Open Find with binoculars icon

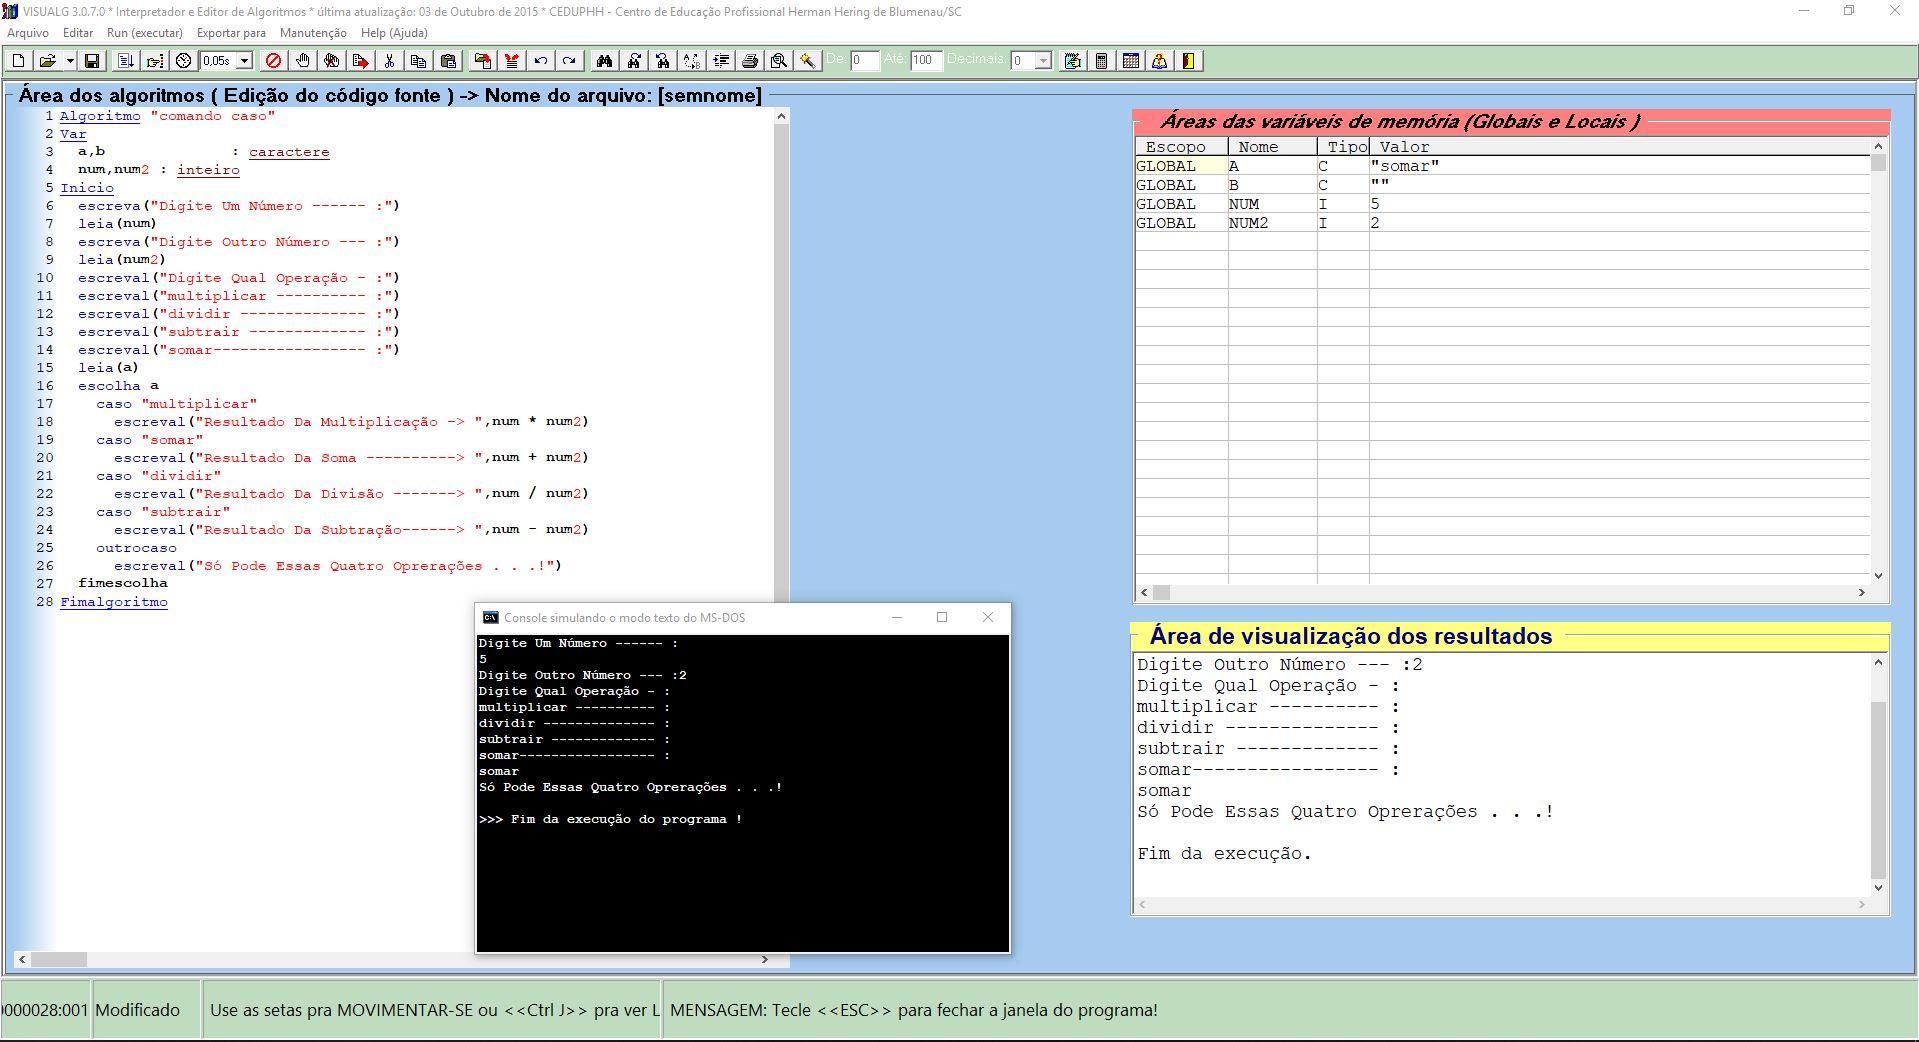pos(604,61)
